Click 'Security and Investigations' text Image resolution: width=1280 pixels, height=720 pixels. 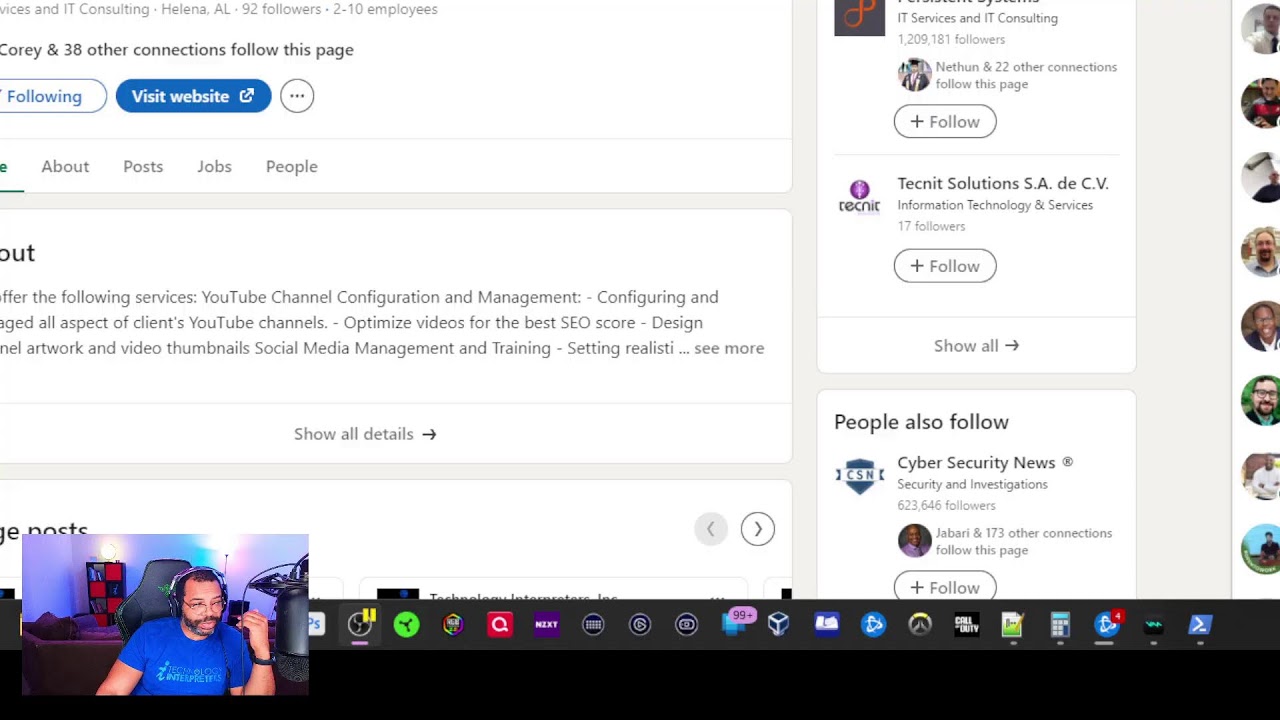972,484
